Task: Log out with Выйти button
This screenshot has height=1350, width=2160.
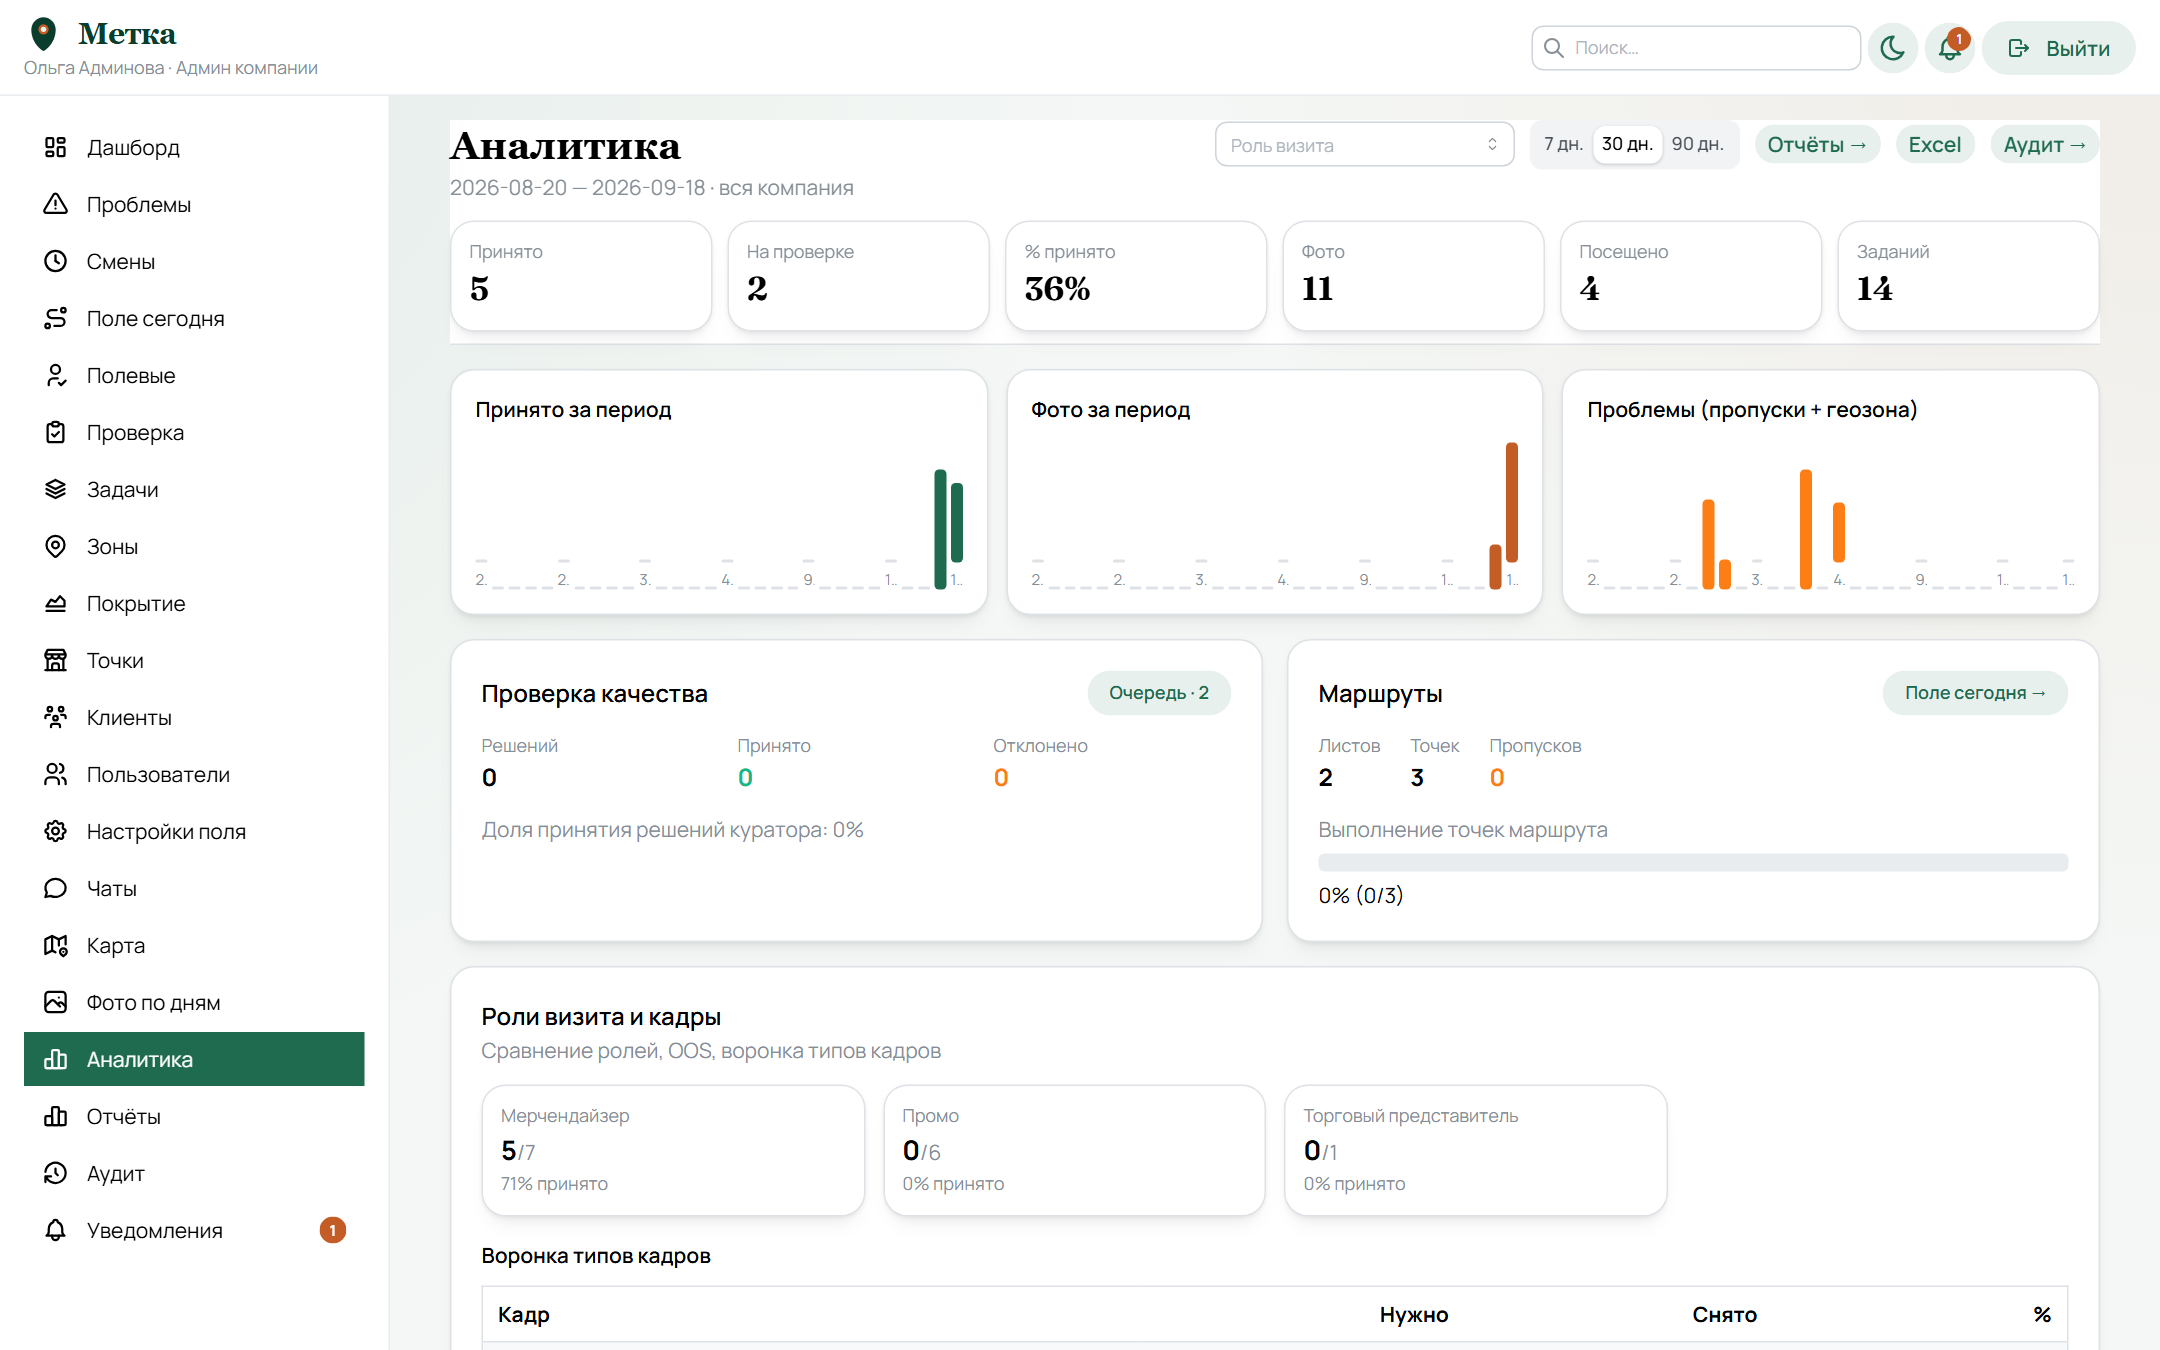Action: (2058, 48)
